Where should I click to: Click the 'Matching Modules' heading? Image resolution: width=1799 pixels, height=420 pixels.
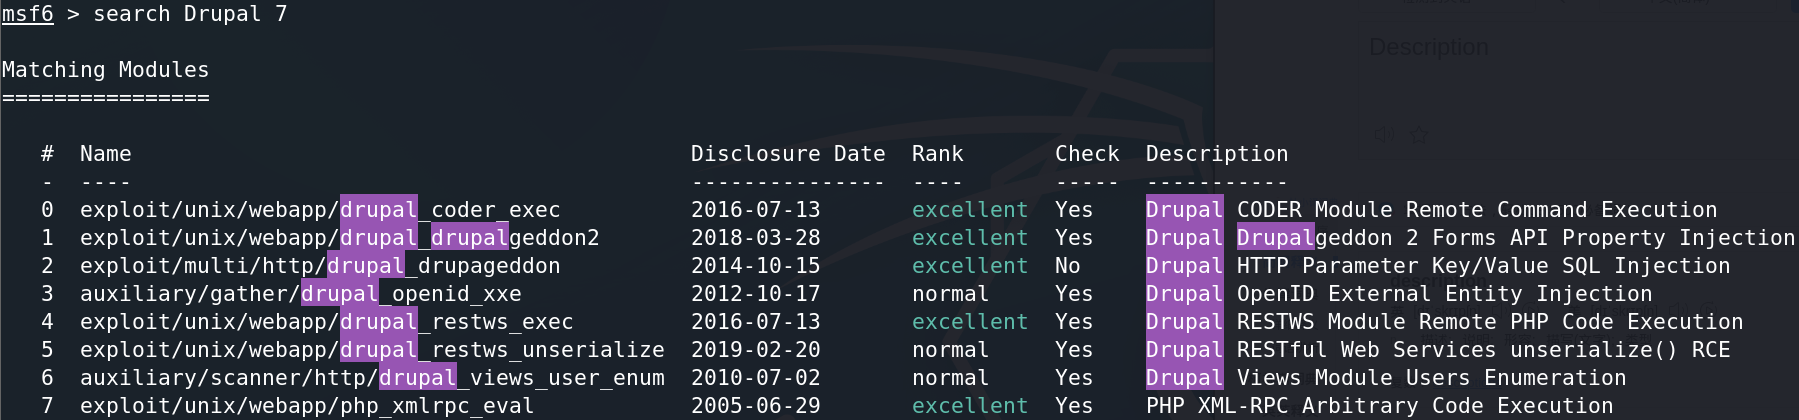click(x=105, y=70)
